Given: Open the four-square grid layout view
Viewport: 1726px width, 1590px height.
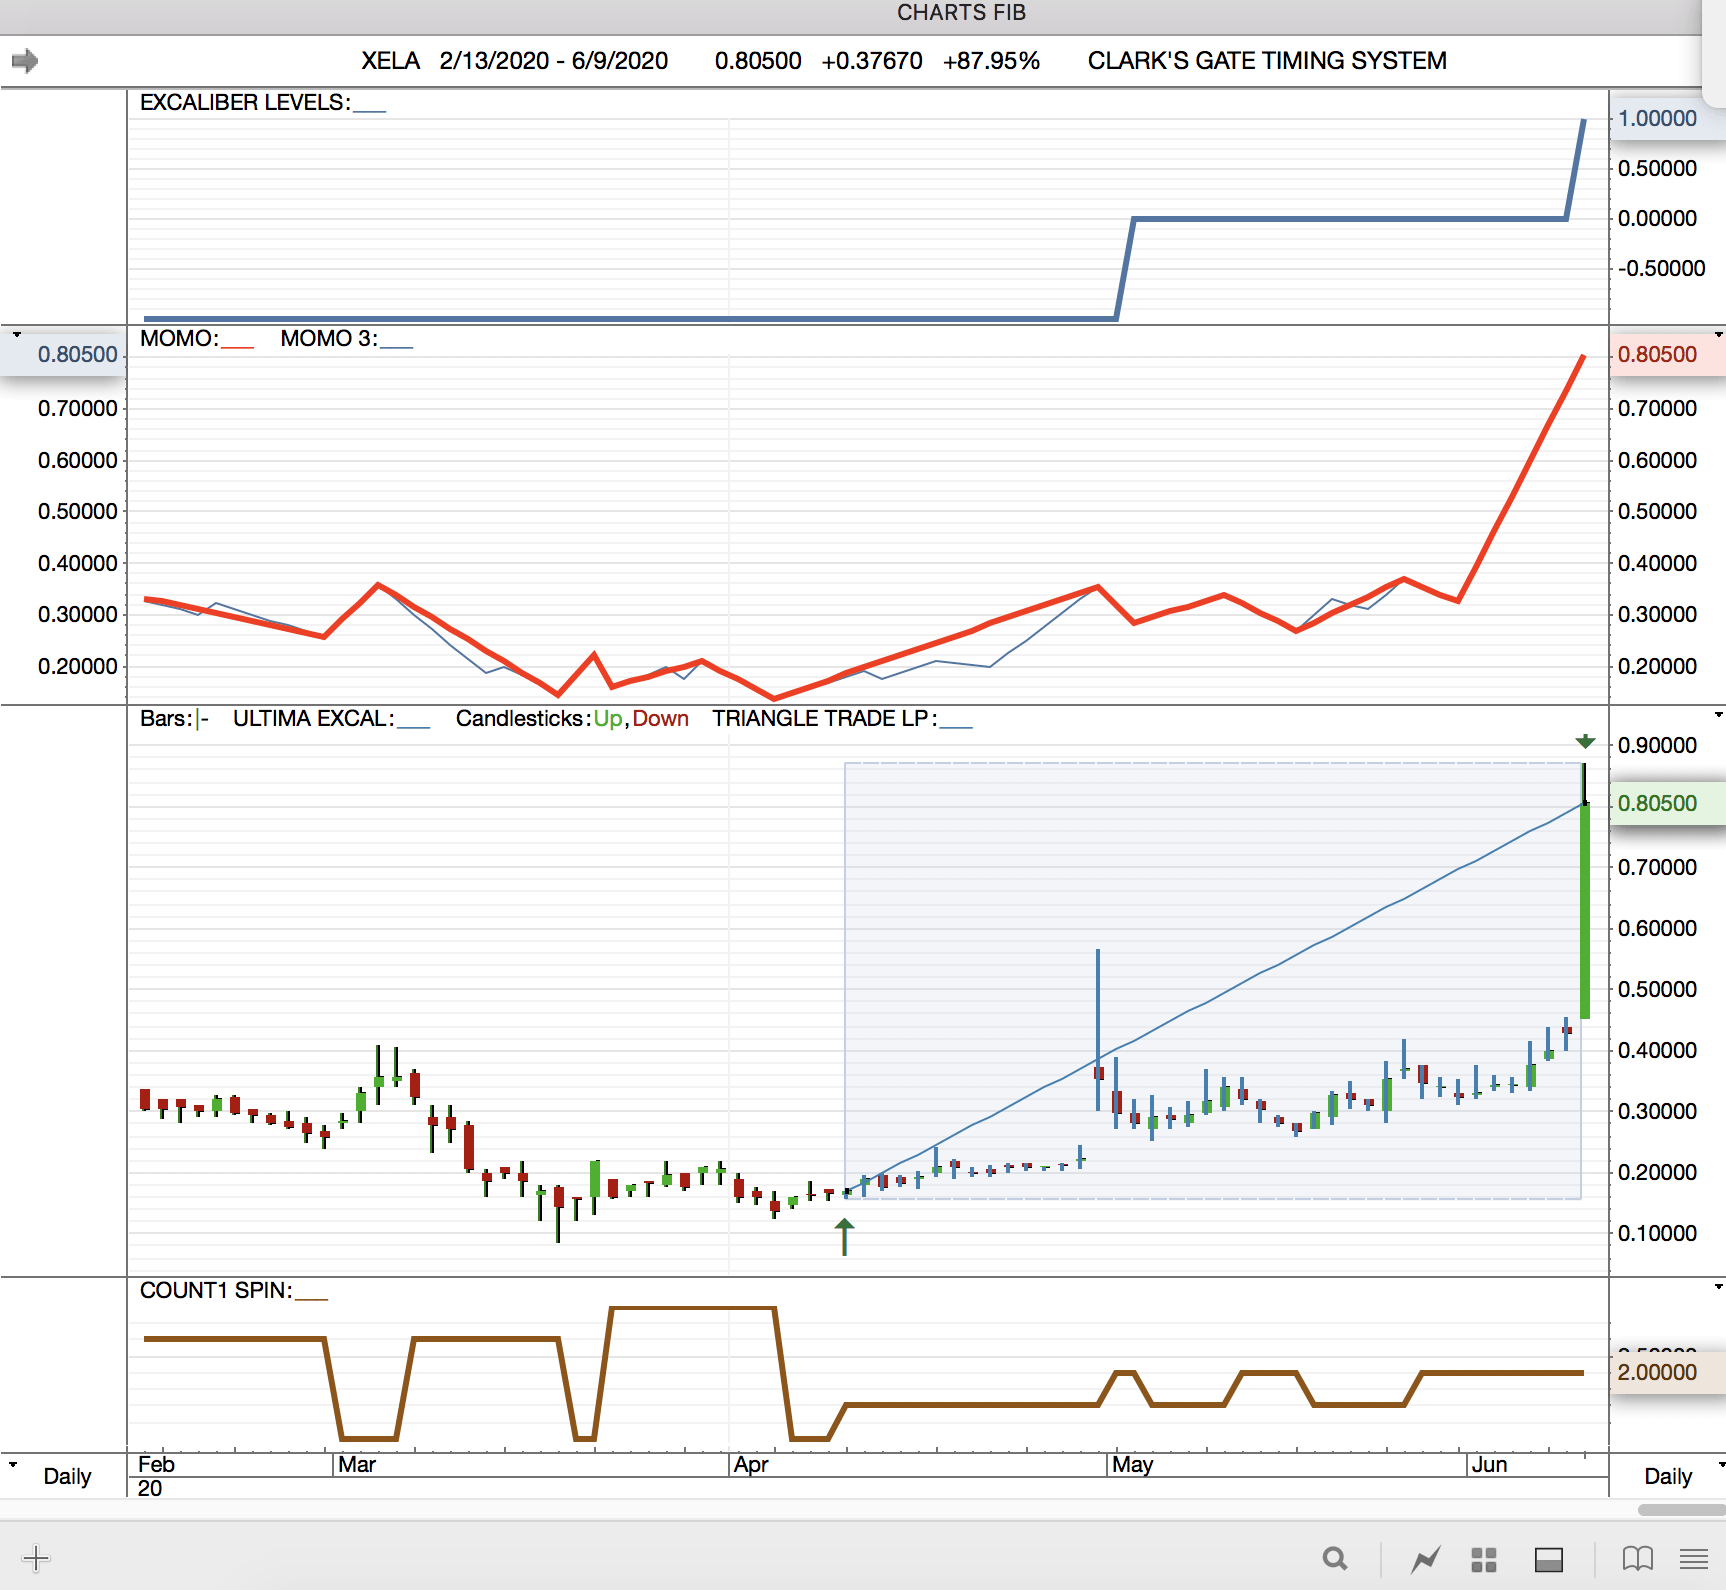Looking at the screenshot, I should (1484, 1559).
